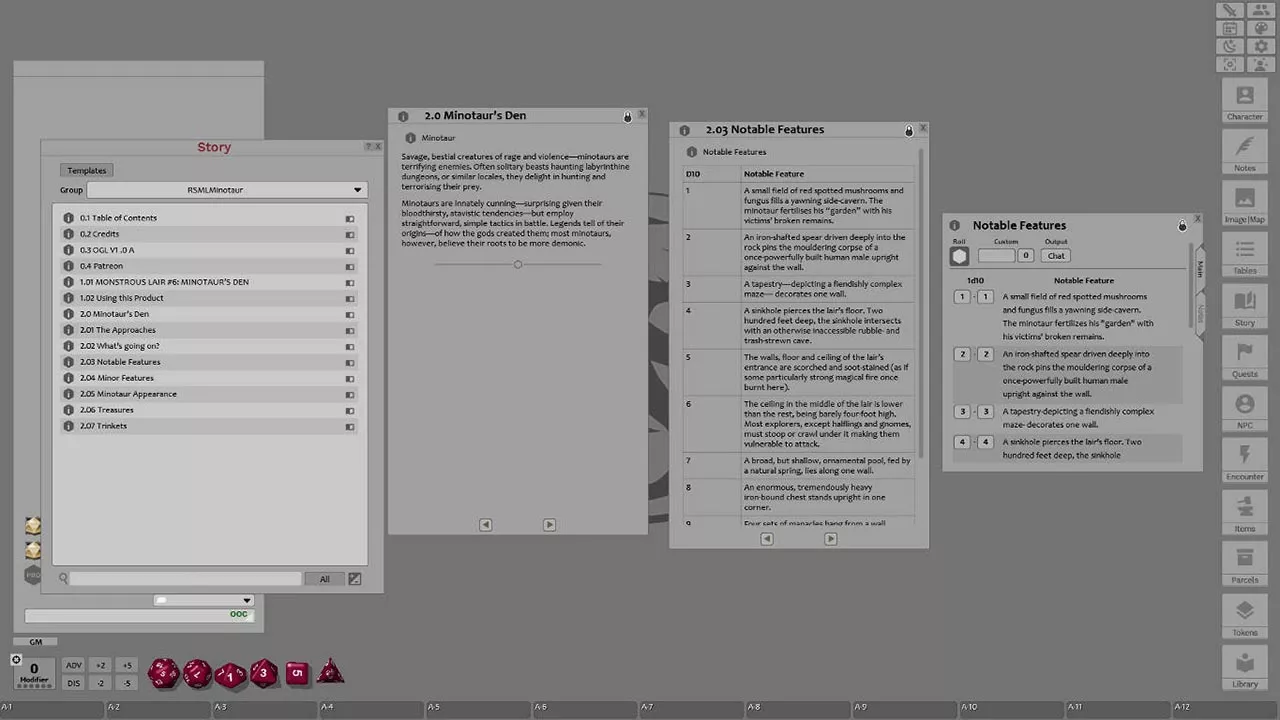Open 2.03 Notable Features story entry
This screenshot has width=1280, height=720.
209,362
